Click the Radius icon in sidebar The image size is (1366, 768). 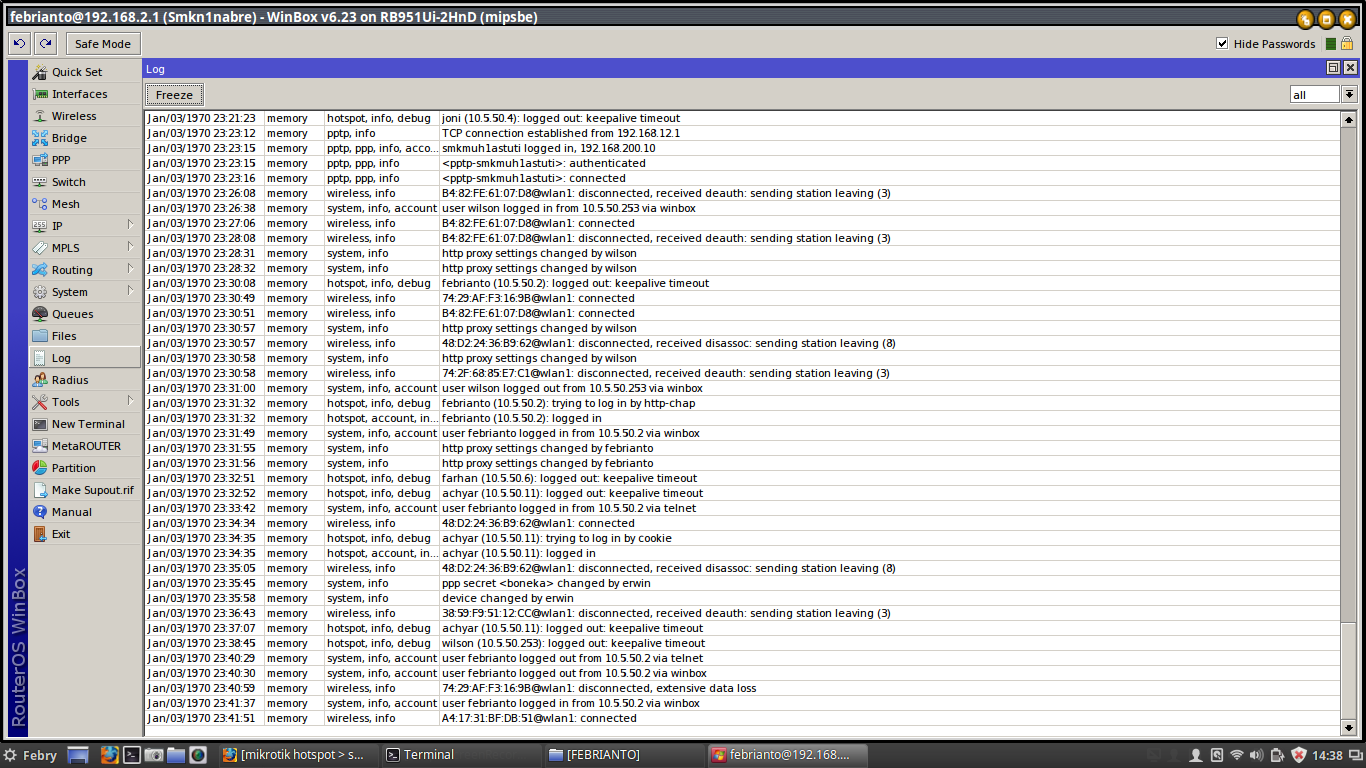point(40,380)
